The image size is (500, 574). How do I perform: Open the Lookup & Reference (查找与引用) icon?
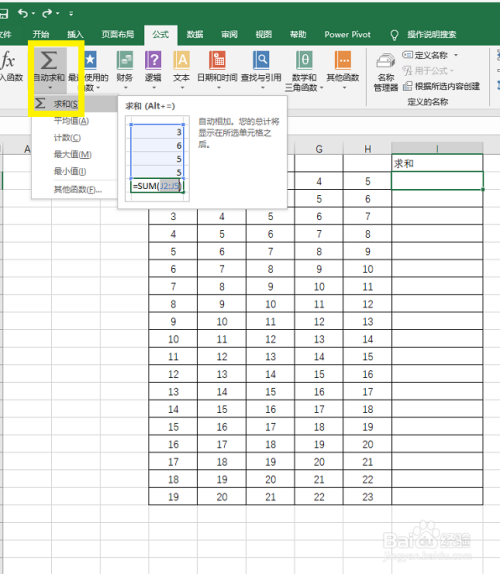click(261, 60)
